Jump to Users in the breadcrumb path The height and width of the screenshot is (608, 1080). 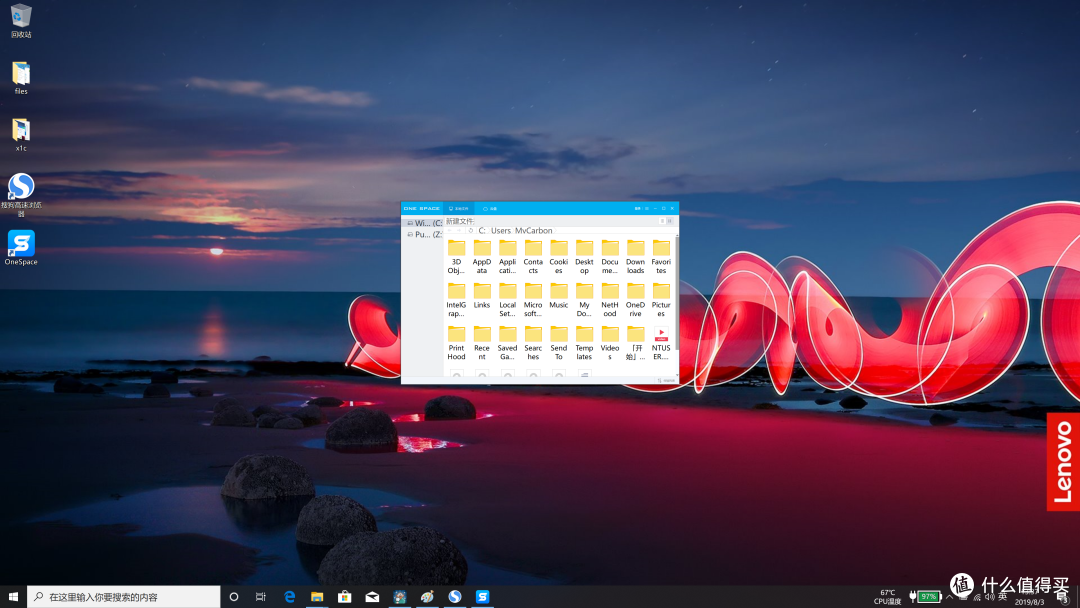pos(501,231)
